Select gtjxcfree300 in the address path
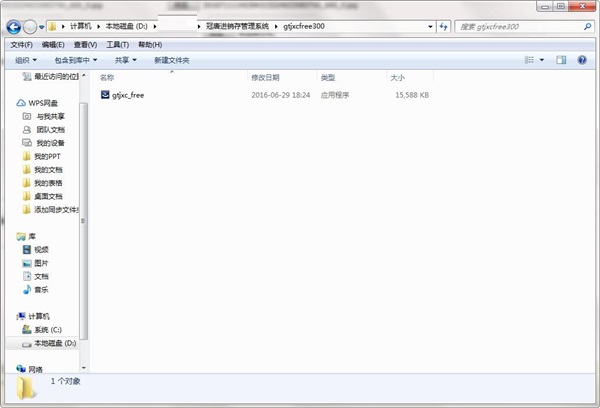Viewport: 600px width, 408px height. [x=304, y=26]
